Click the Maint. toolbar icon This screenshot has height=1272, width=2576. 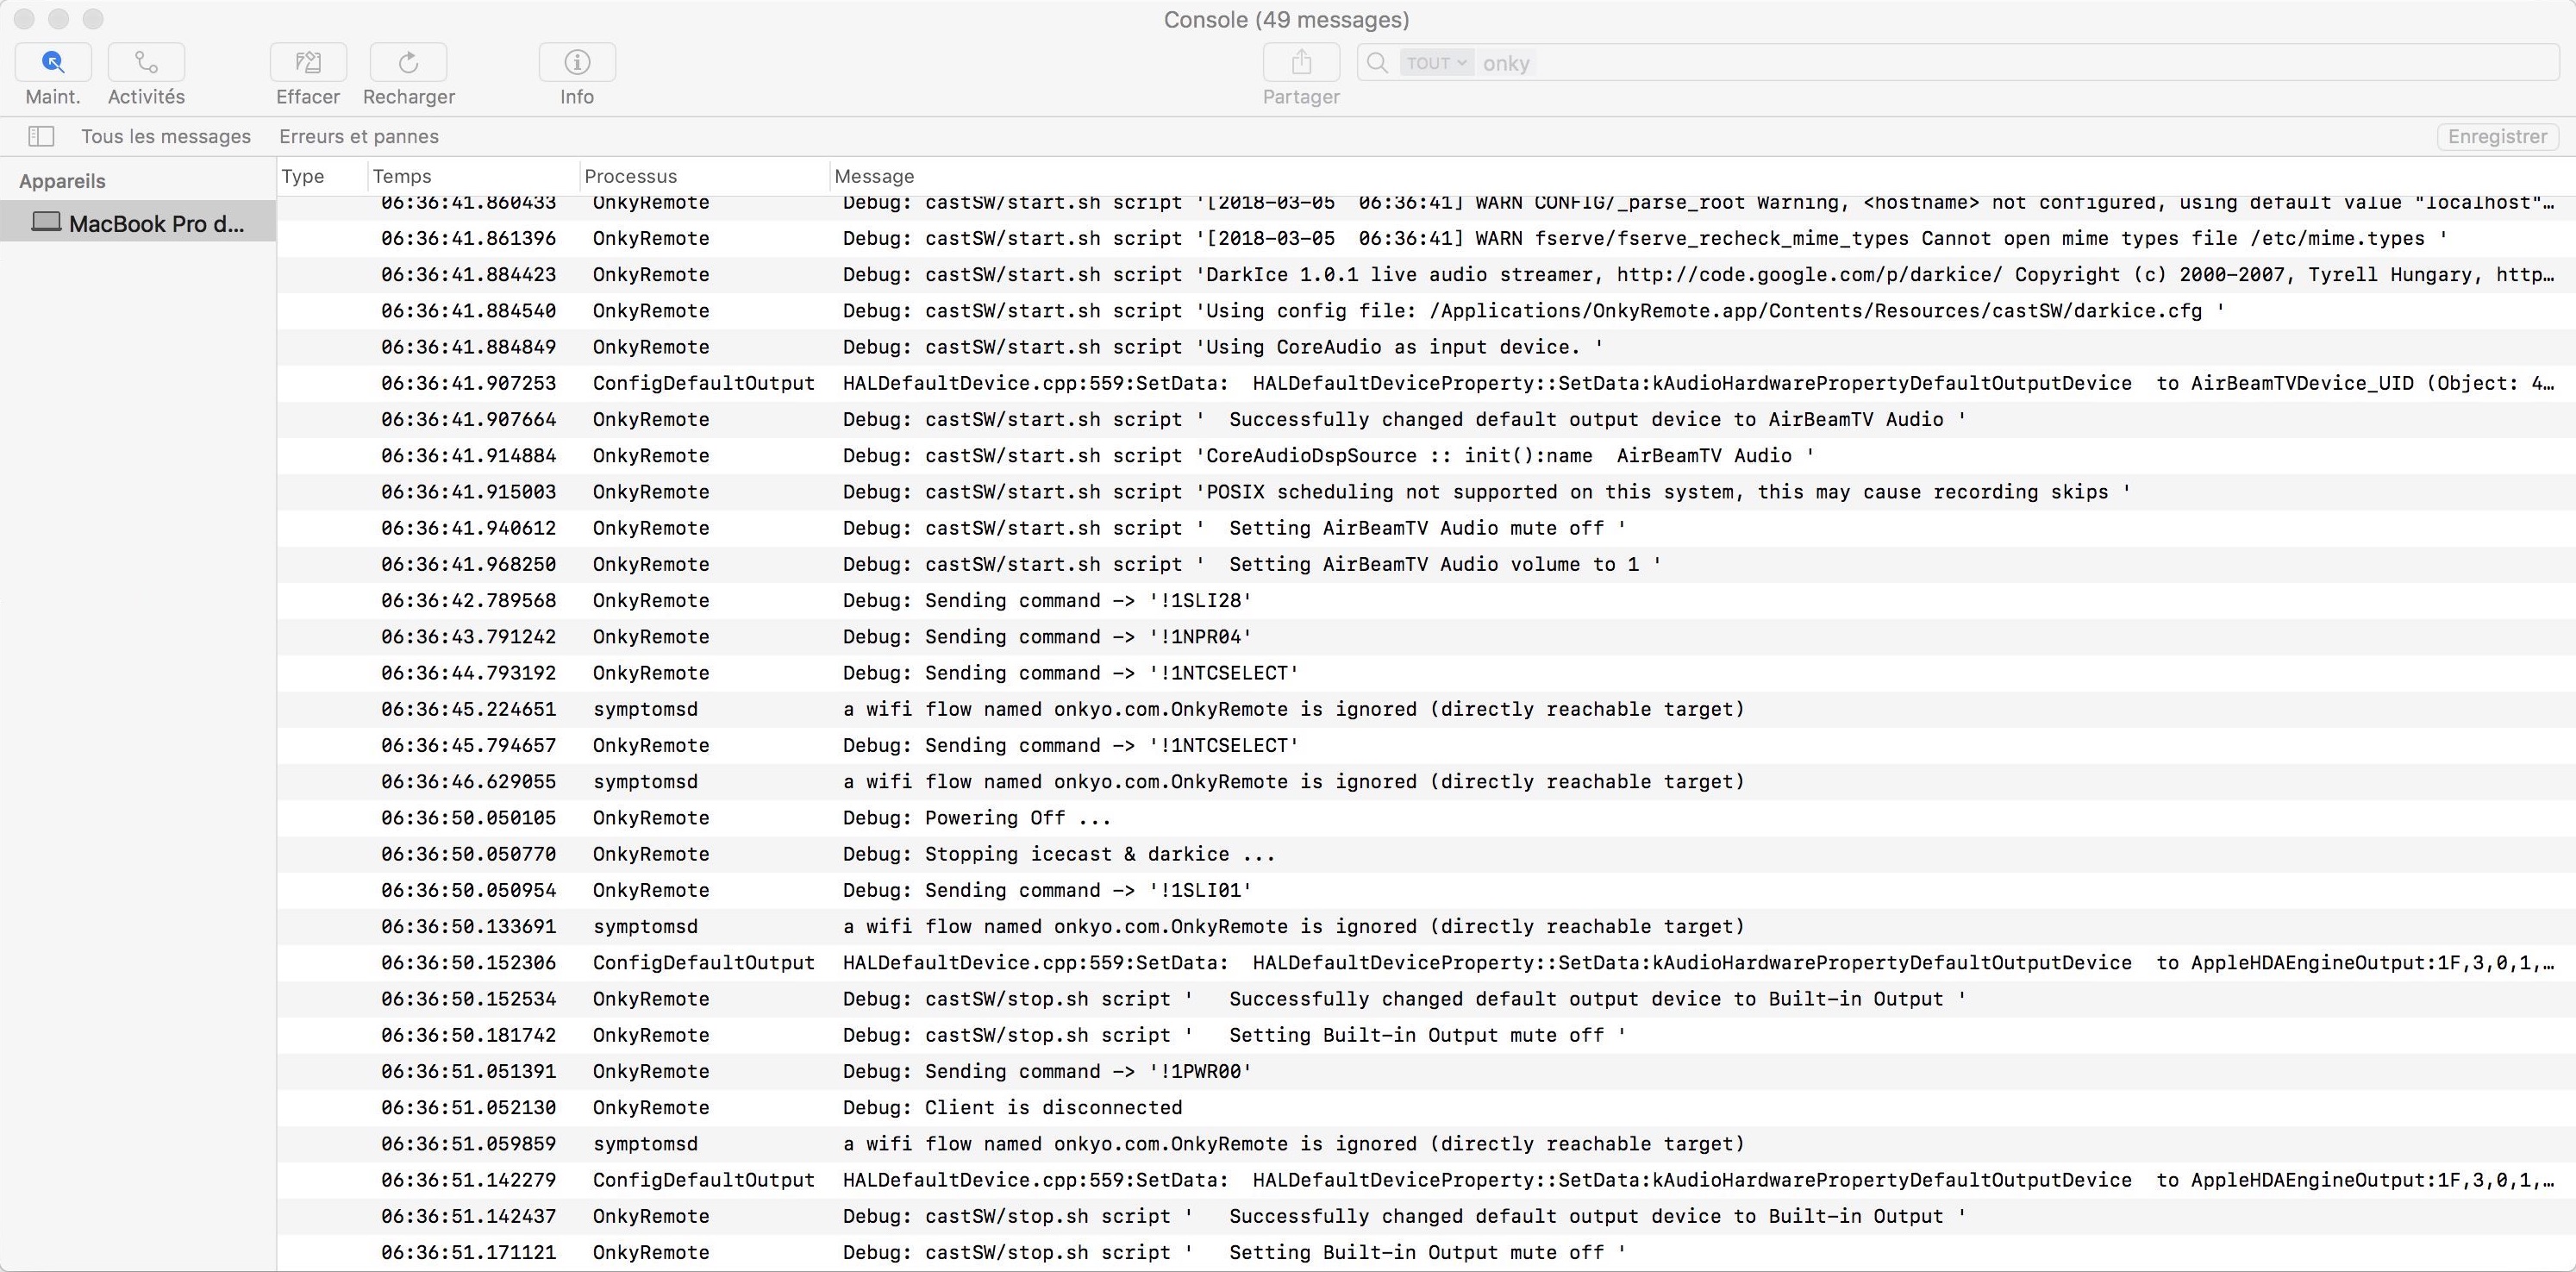click(x=52, y=62)
